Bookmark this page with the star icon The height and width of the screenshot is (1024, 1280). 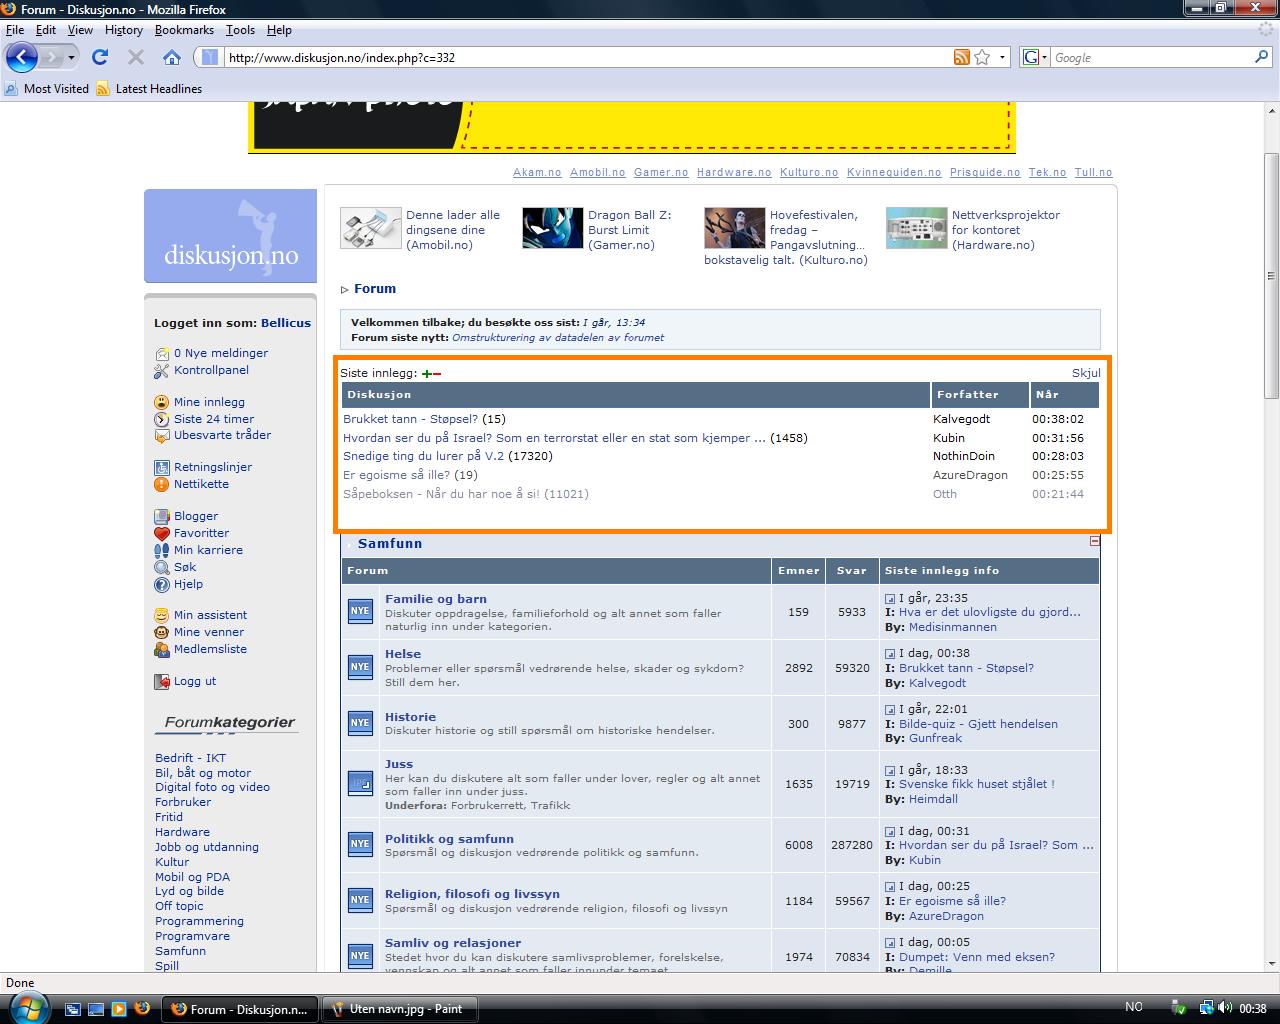point(982,57)
